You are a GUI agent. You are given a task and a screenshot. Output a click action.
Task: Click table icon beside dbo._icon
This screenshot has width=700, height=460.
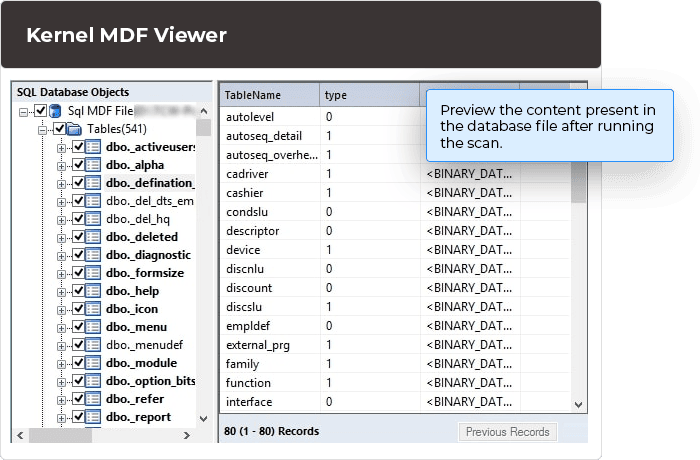click(x=93, y=309)
